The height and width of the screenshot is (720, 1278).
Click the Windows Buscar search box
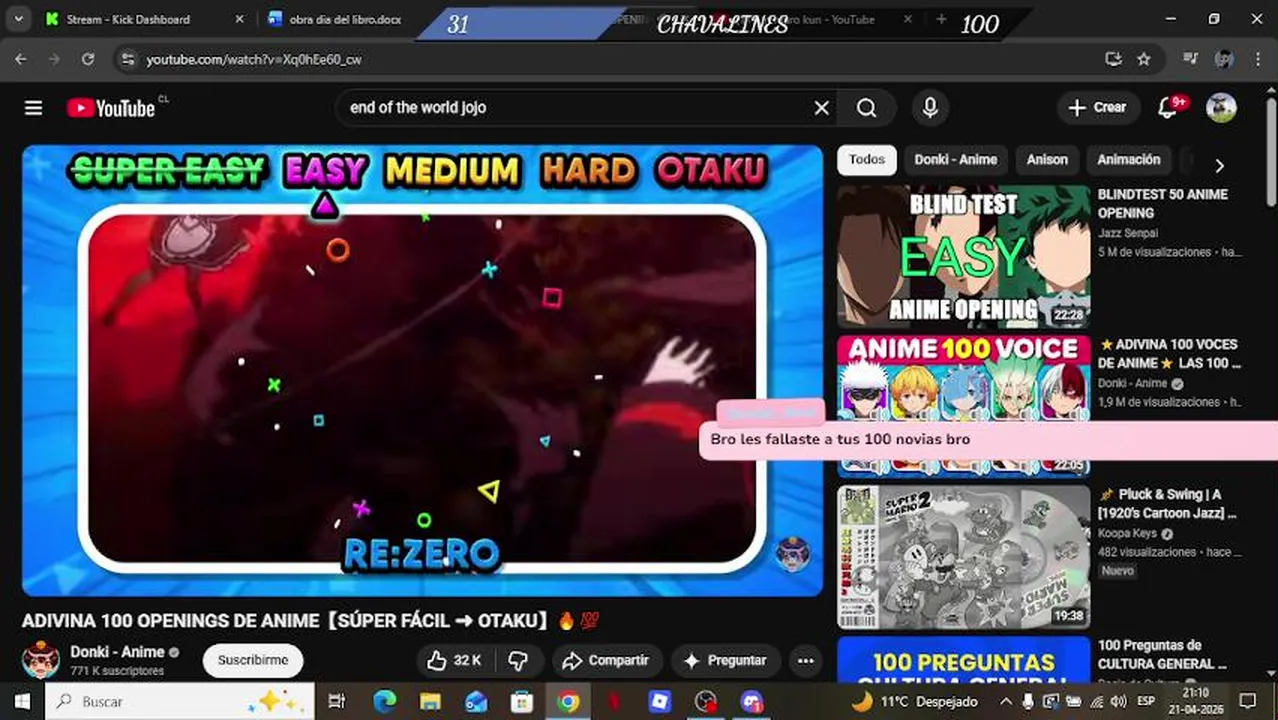180,702
